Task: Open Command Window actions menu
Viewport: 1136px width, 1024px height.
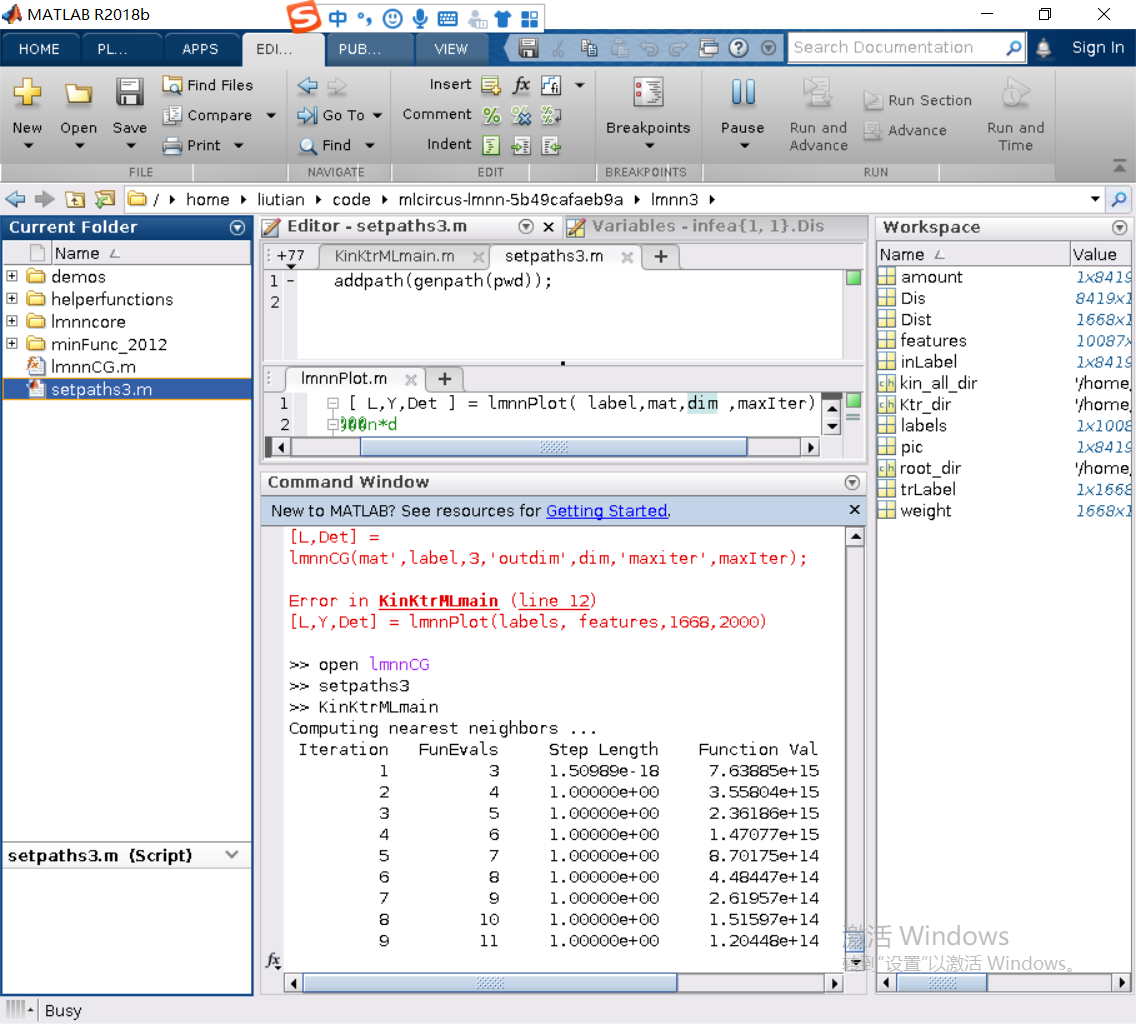Action: (852, 483)
